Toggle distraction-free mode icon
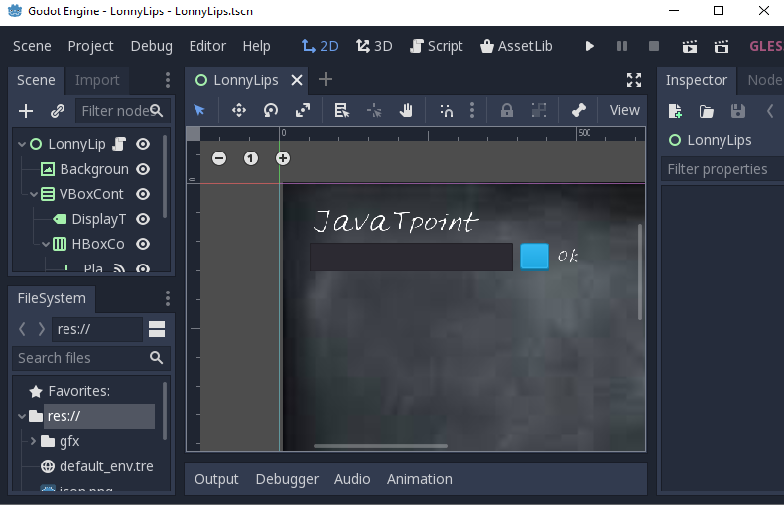784x505 pixels. [x=634, y=80]
